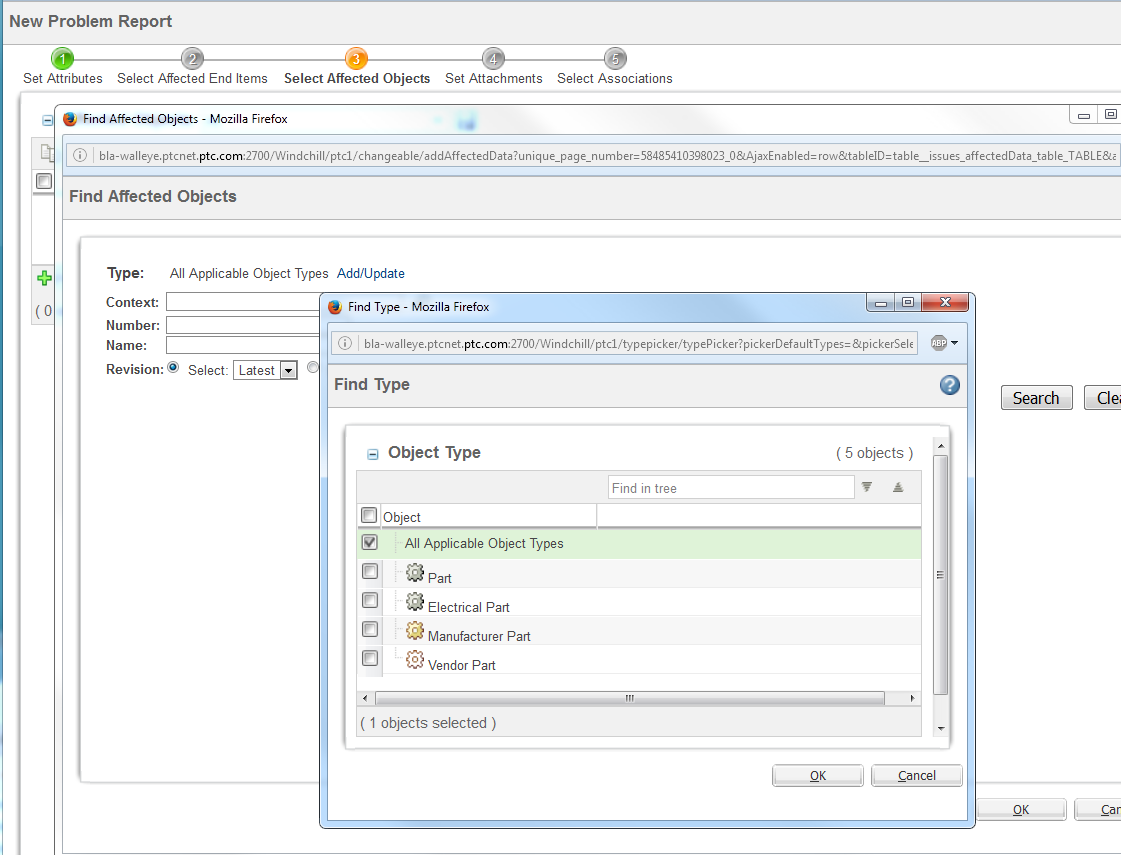
Task: Click the Part gear icon
Action: pyautogui.click(x=415, y=573)
